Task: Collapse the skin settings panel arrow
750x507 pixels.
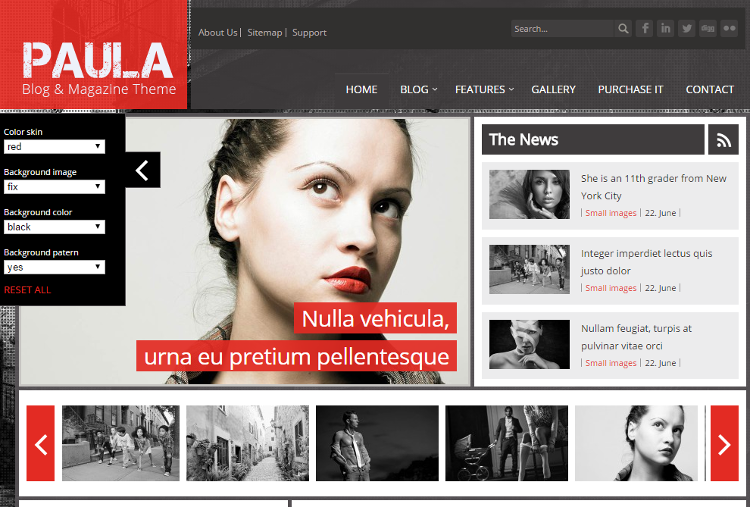Action: tap(142, 171)
